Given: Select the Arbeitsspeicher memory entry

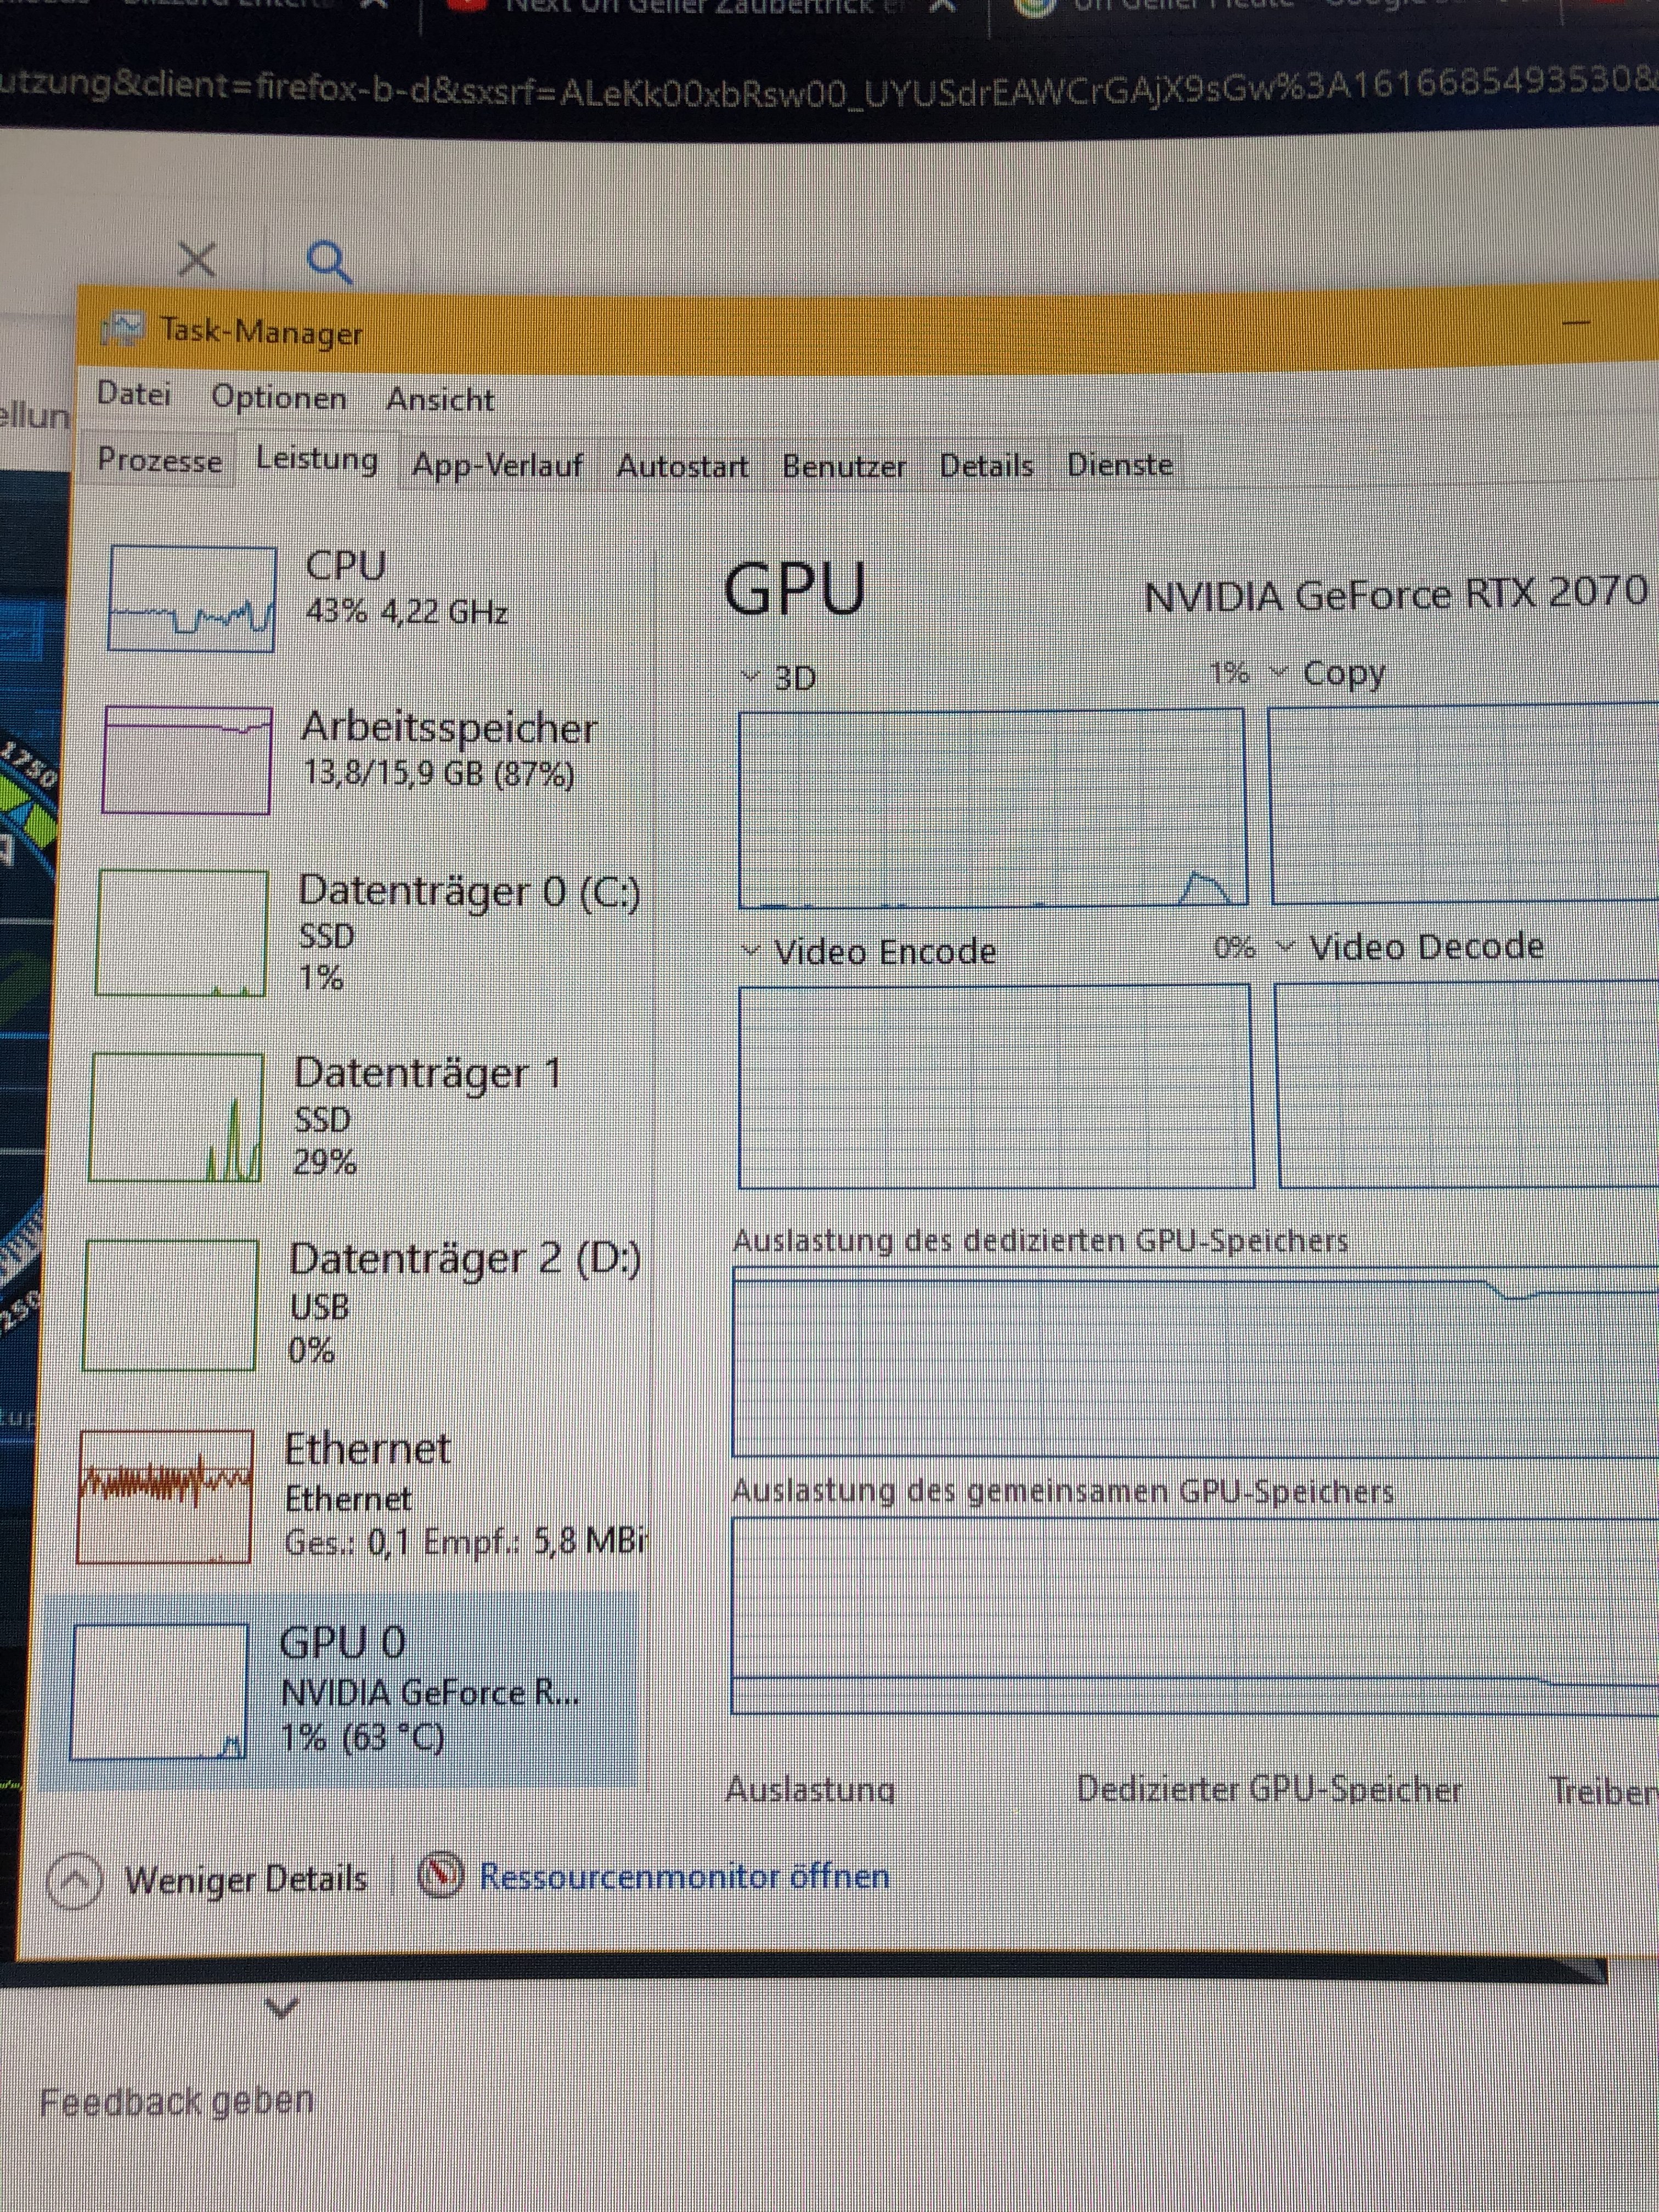Looking at the screenshot, I should click(448, 729).
